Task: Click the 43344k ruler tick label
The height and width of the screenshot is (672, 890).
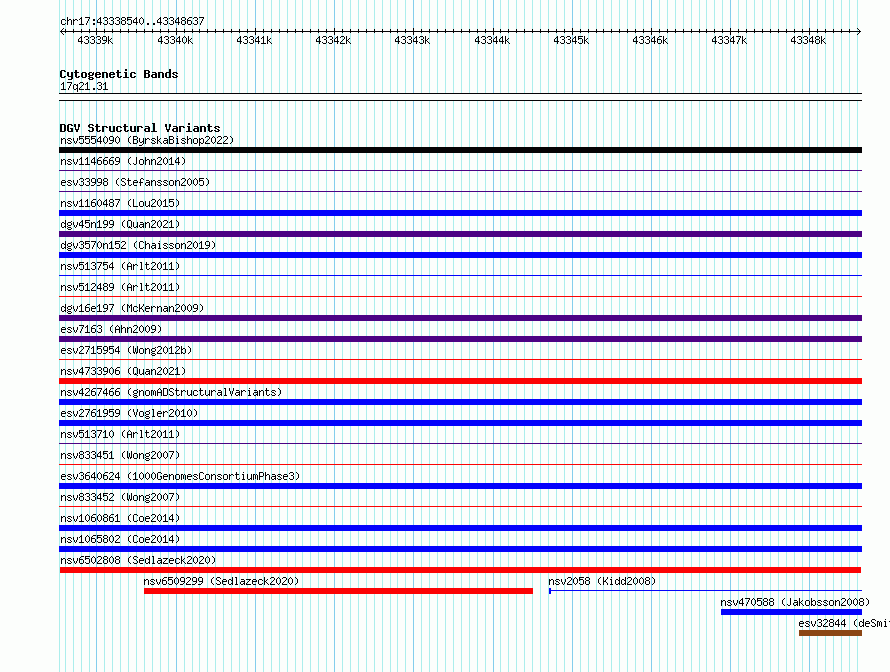Action: (492, 40)
